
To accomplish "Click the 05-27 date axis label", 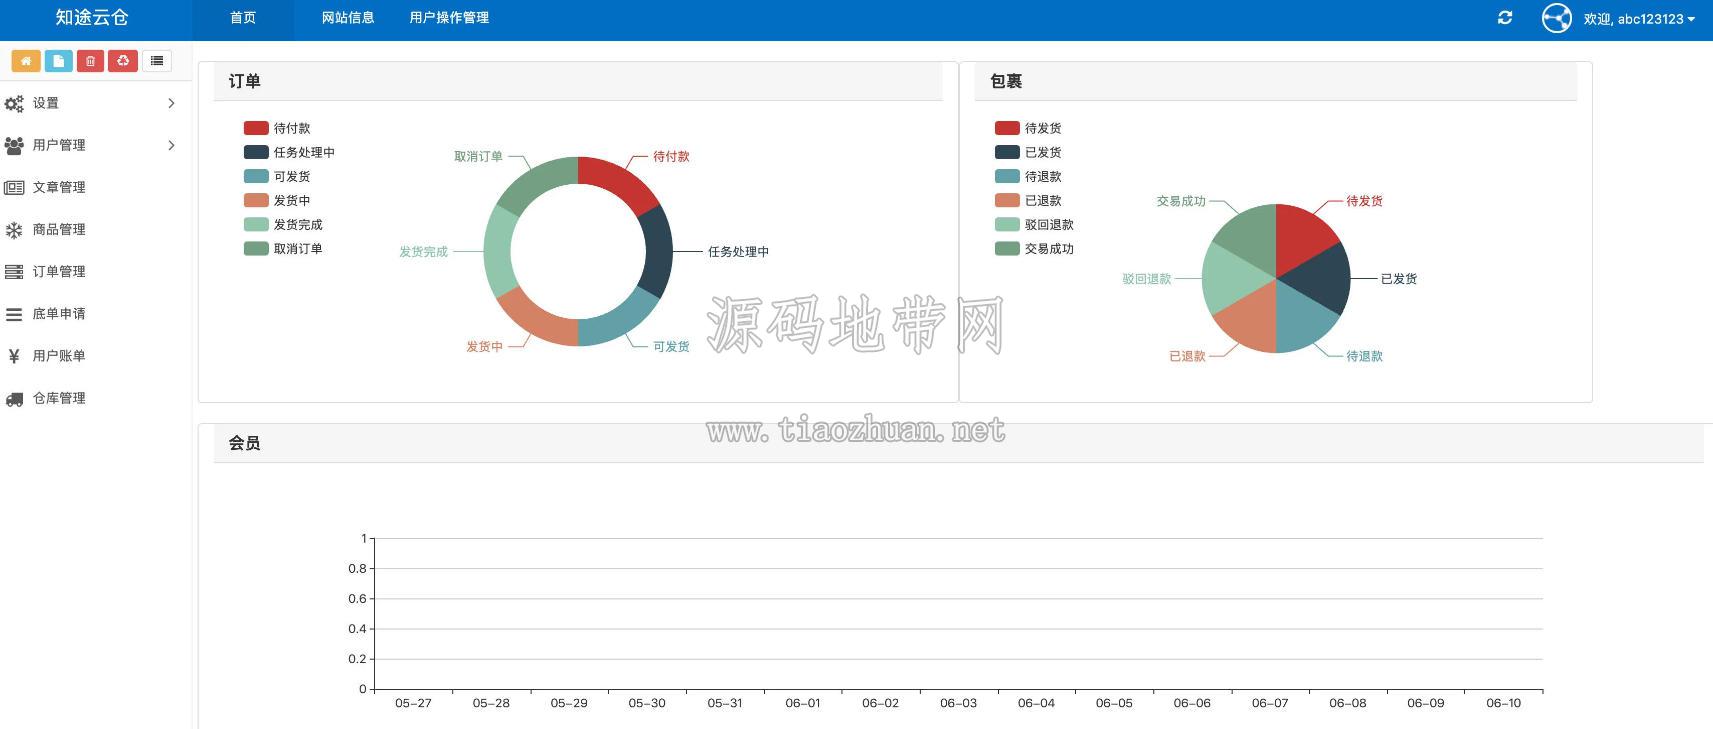I will (x=413, y=703).
